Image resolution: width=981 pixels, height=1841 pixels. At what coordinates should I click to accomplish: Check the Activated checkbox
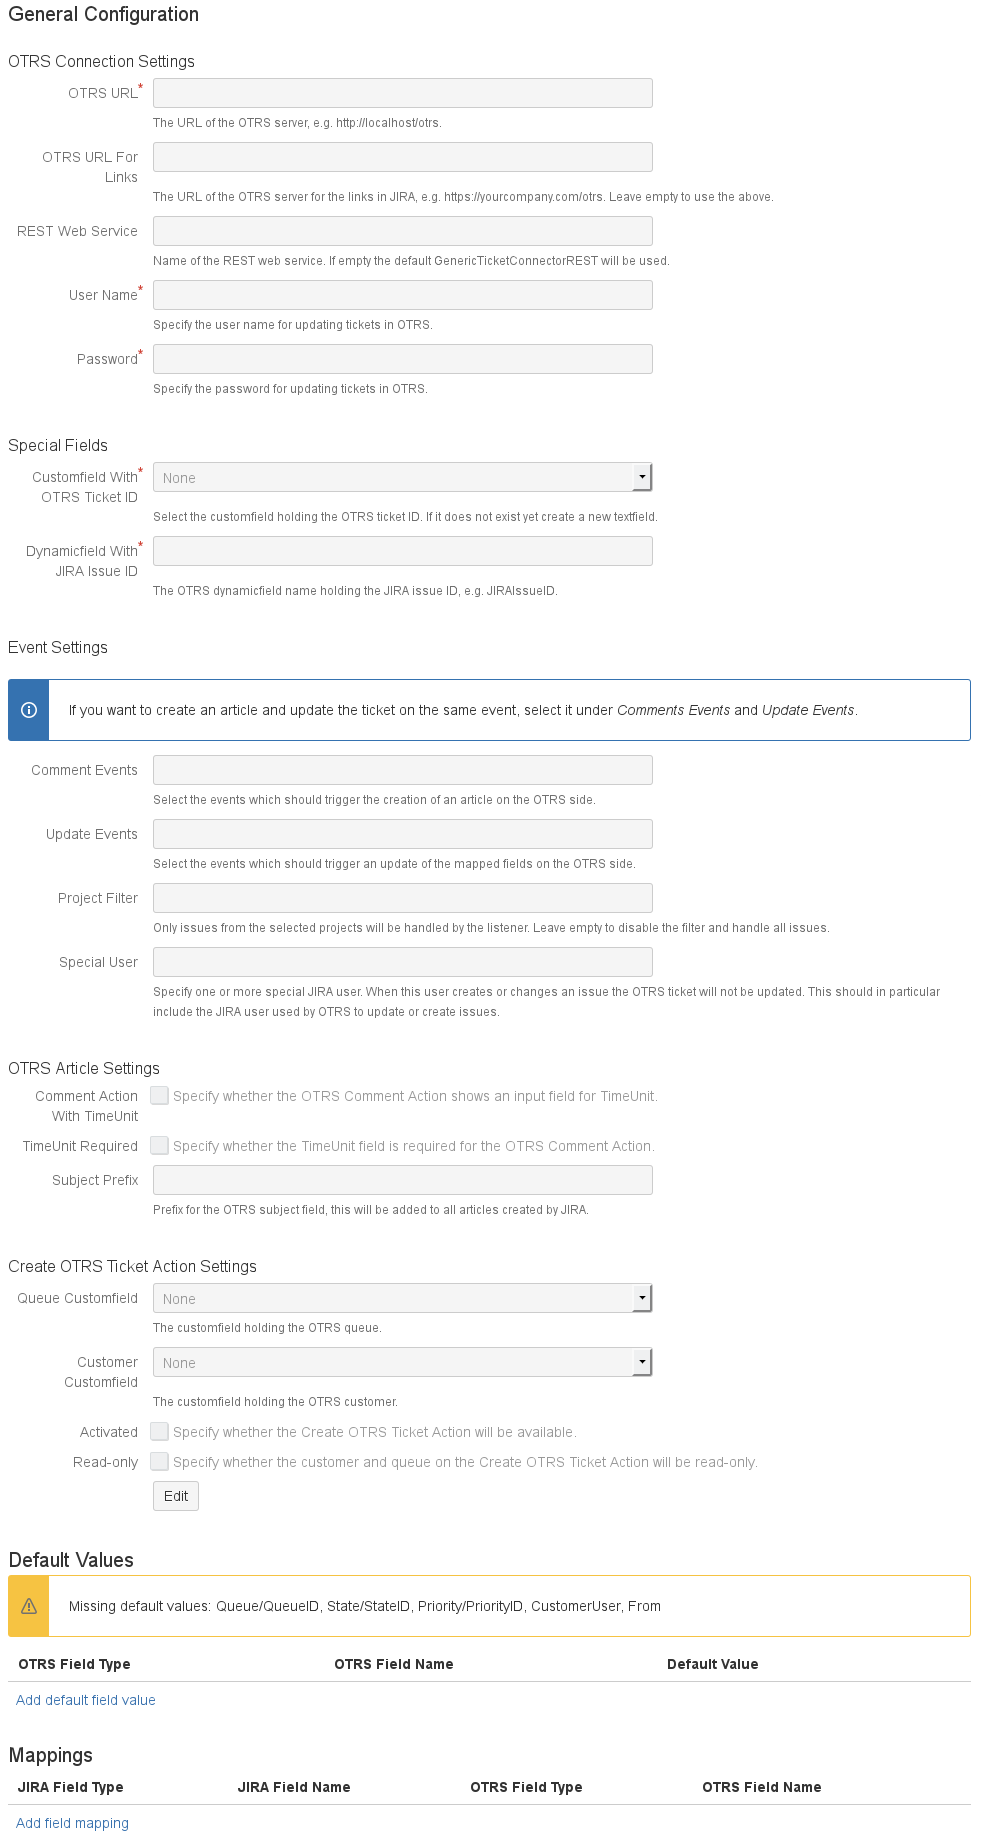[160, 1432]
